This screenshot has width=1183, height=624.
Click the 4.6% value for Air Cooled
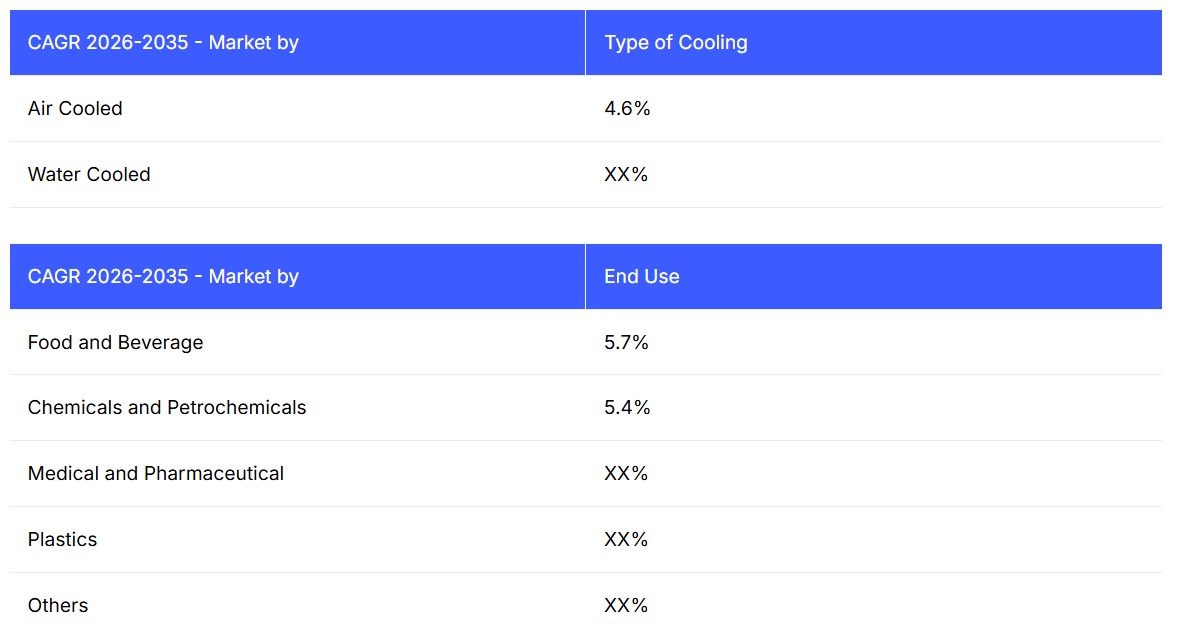pos(627,109)
